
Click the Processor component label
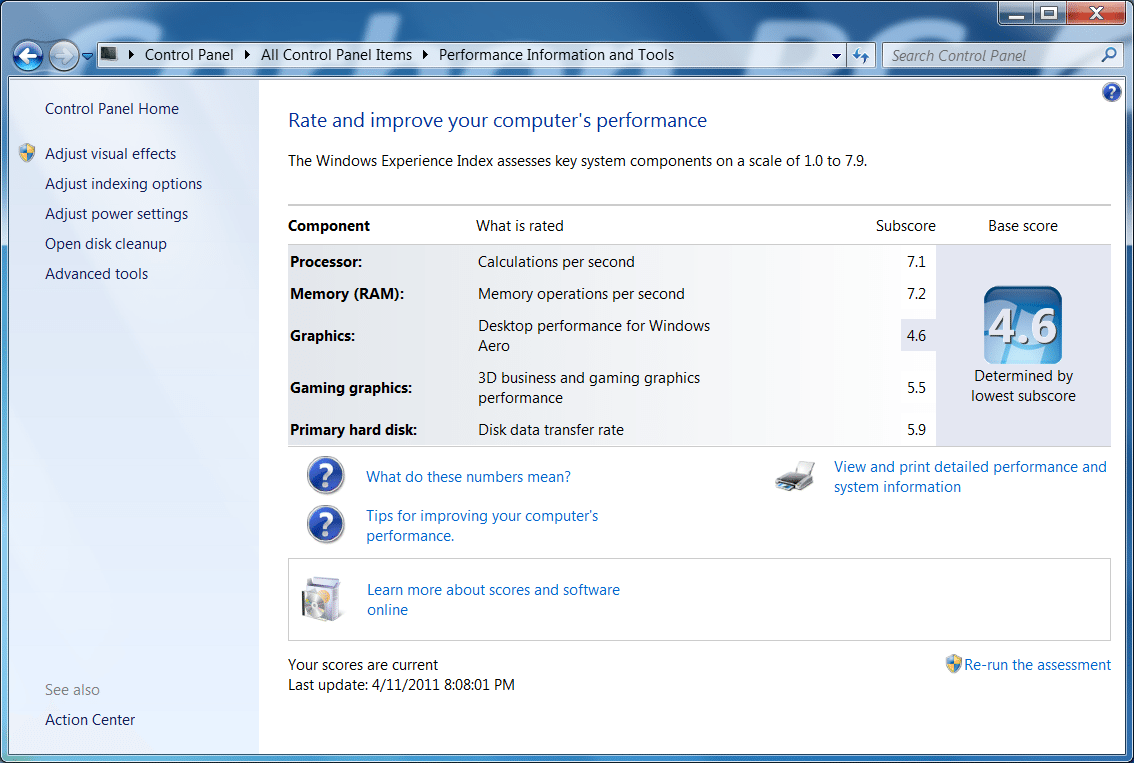(x=326, y=262)
